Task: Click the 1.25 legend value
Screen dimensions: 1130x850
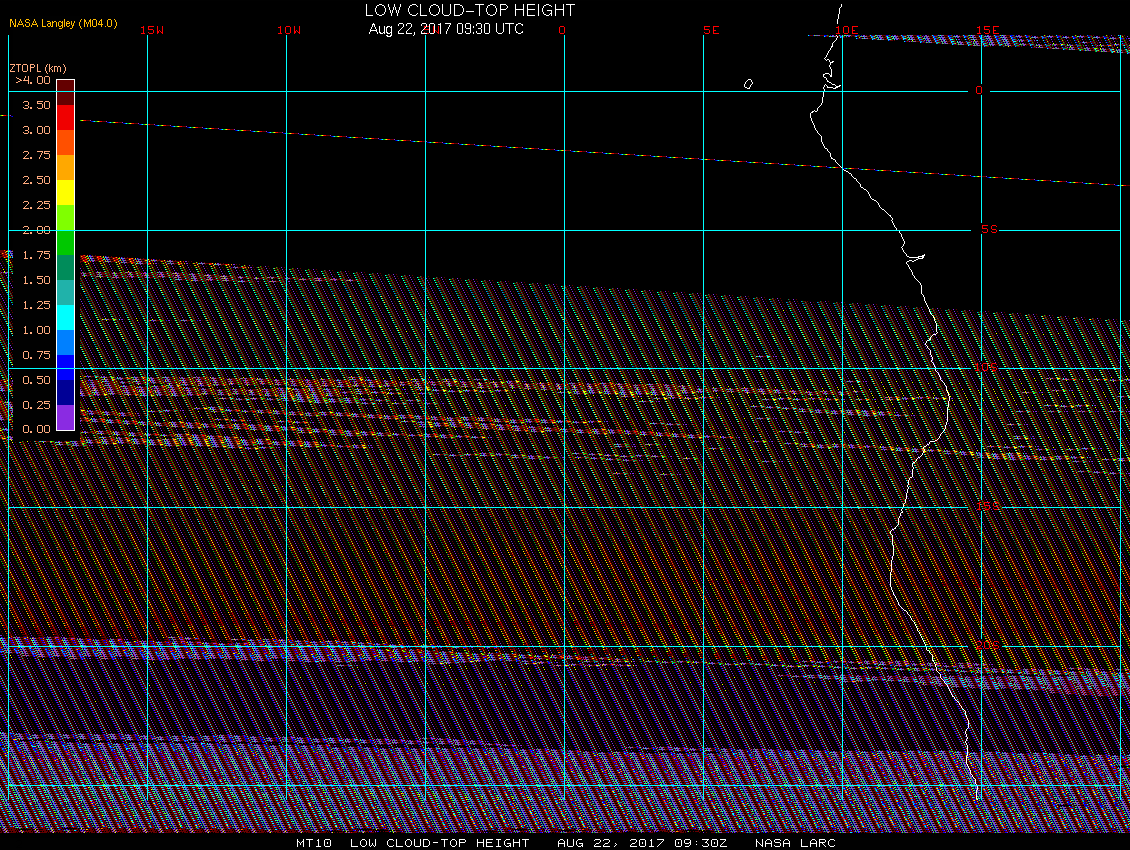Action: pos(36,305)
